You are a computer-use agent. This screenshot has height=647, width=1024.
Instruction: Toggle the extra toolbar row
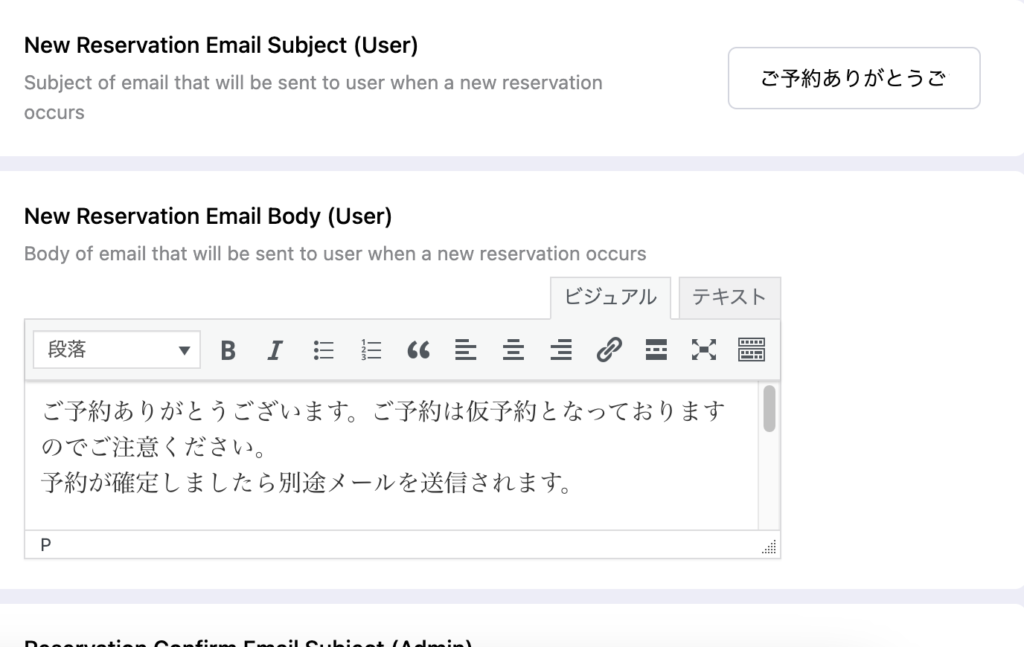[x=751, y=350]
